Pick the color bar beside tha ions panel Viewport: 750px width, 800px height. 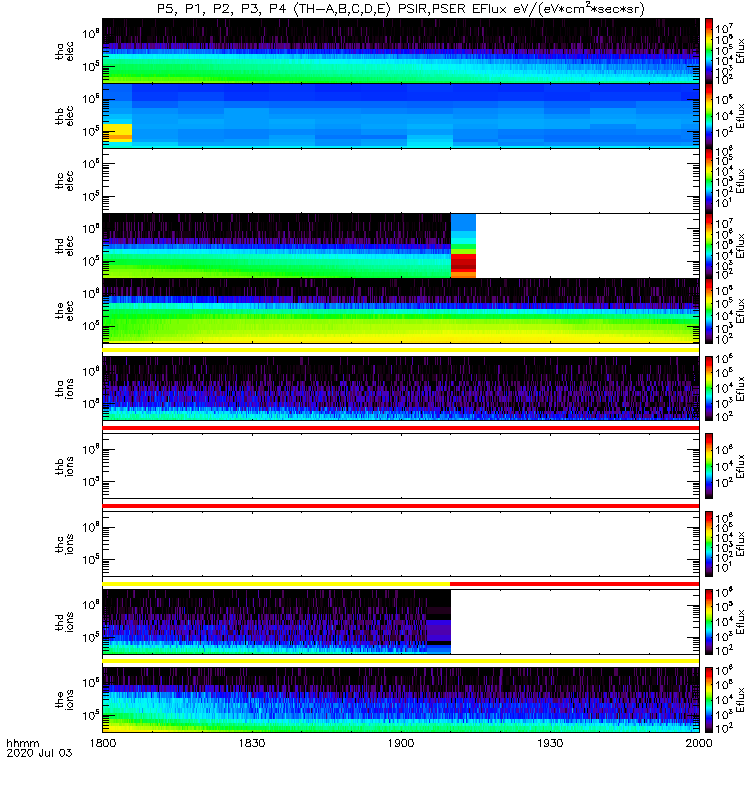click(709, 388)
